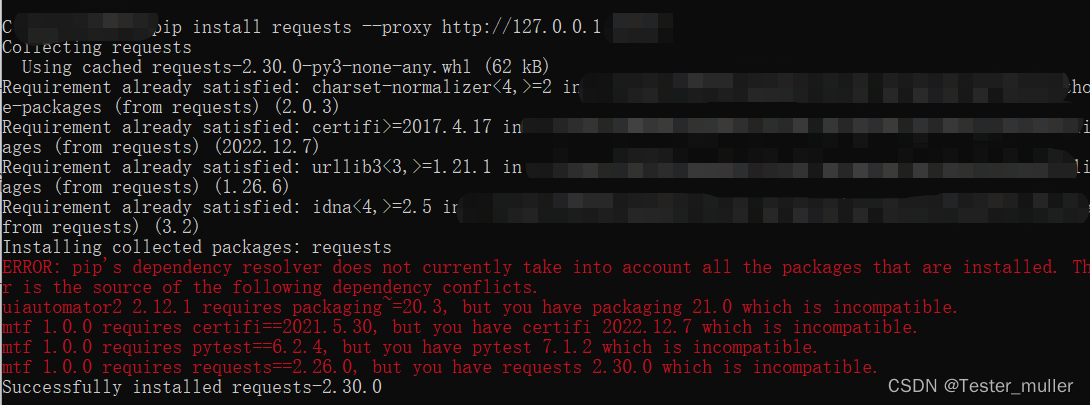Viewport: 1090px width, 405px height.
Task: Click the "Collecting requests" output line
Action: (97, 47)
